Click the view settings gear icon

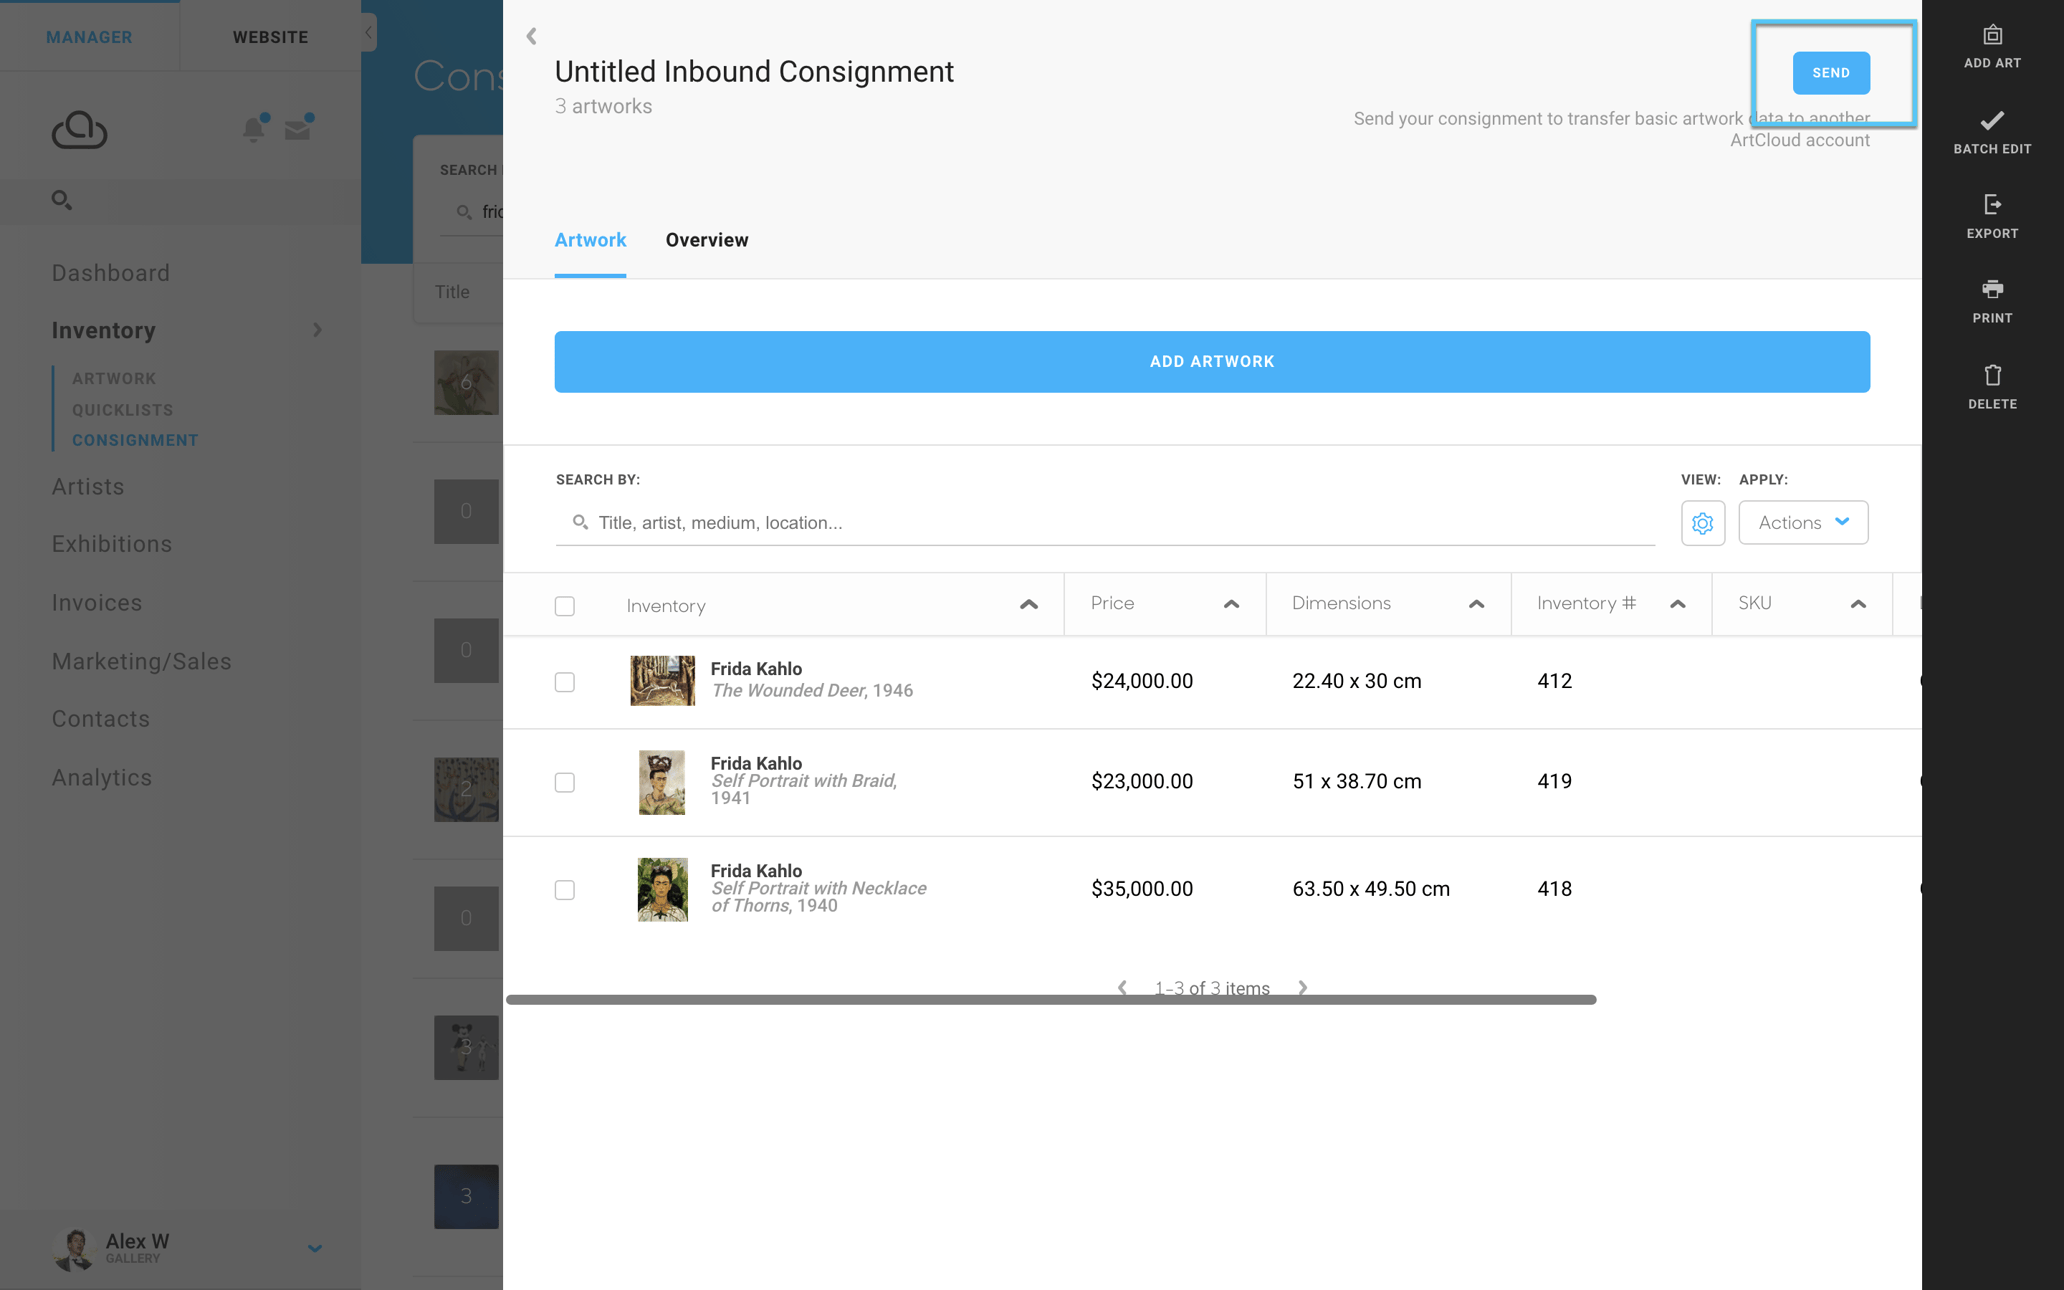[x=1703, y=522]
